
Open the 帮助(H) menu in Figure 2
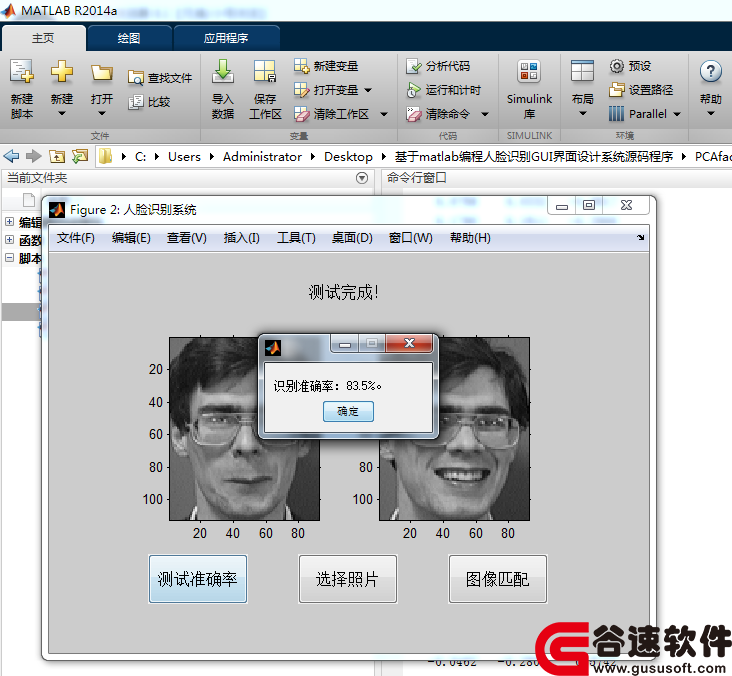(470, 238)
